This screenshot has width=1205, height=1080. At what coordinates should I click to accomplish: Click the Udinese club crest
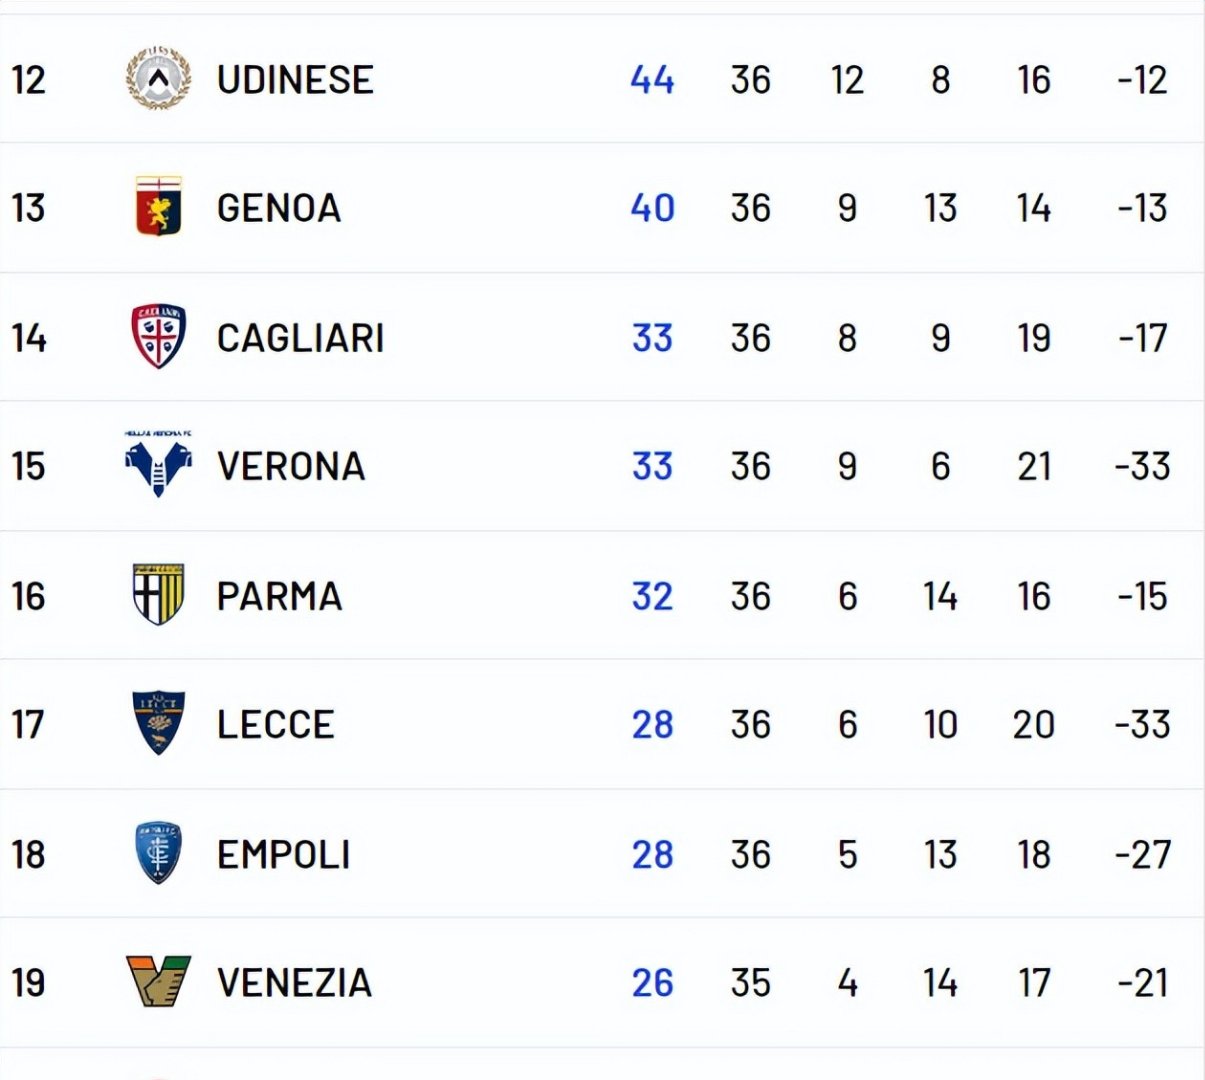click(158, 78)
